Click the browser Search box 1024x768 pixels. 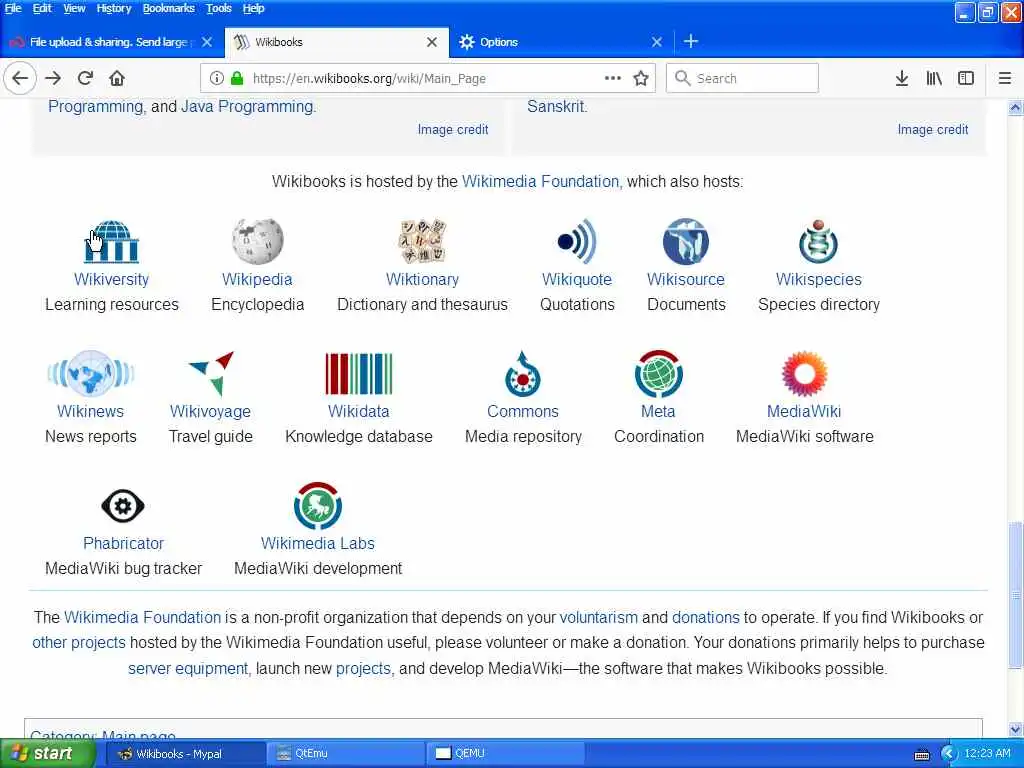click(743, 78)
